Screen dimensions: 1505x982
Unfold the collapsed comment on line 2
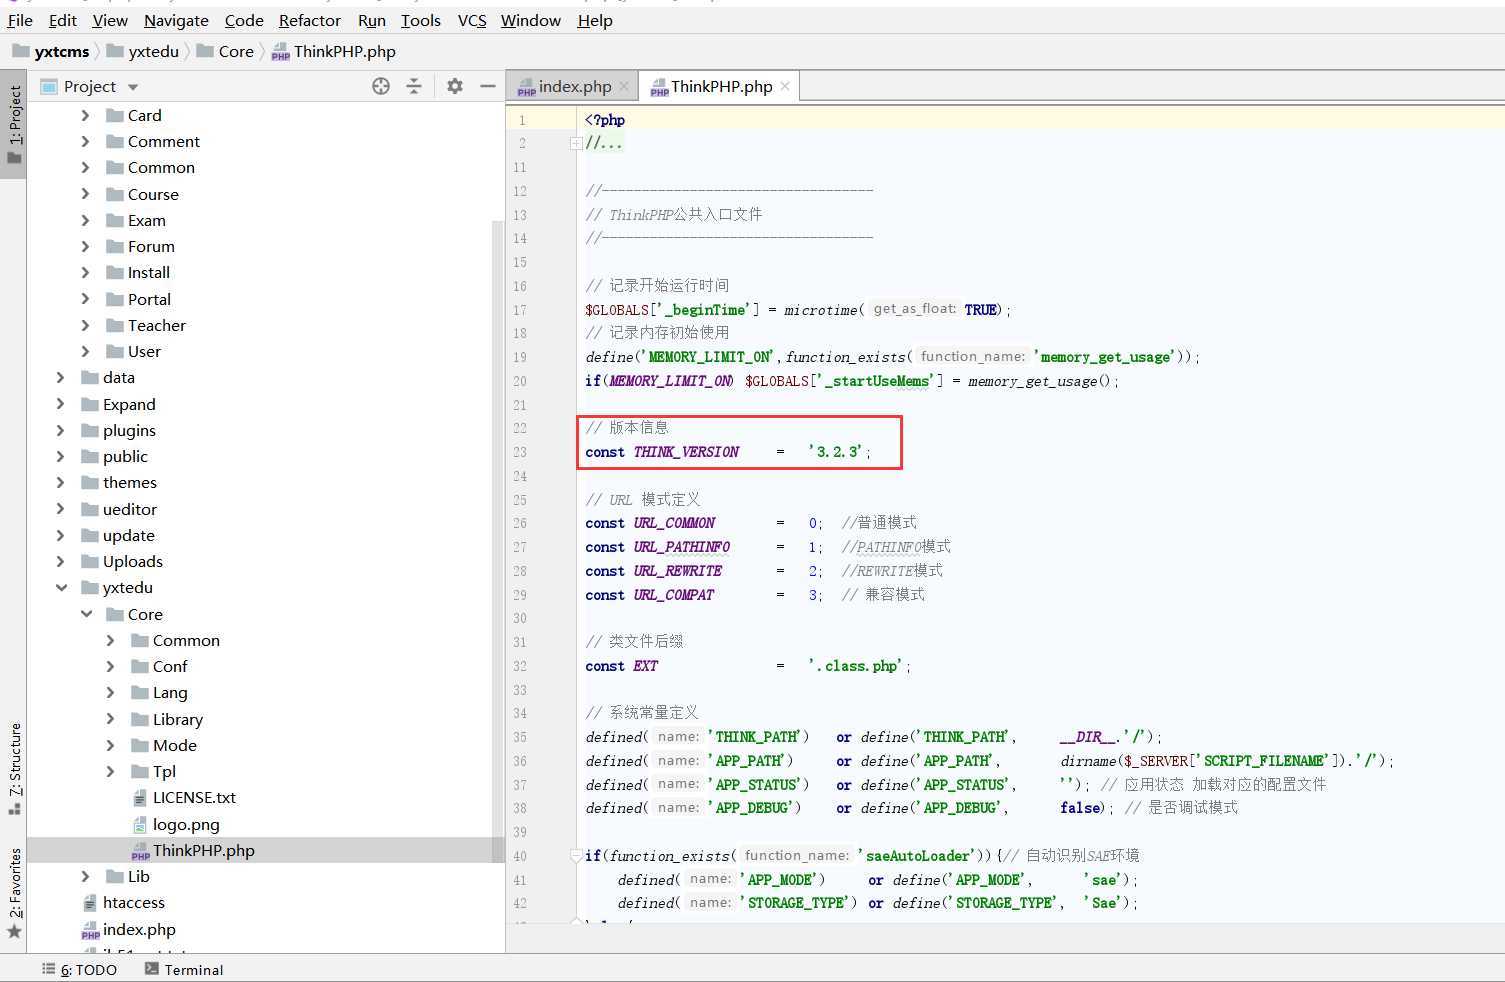point(576,143)
